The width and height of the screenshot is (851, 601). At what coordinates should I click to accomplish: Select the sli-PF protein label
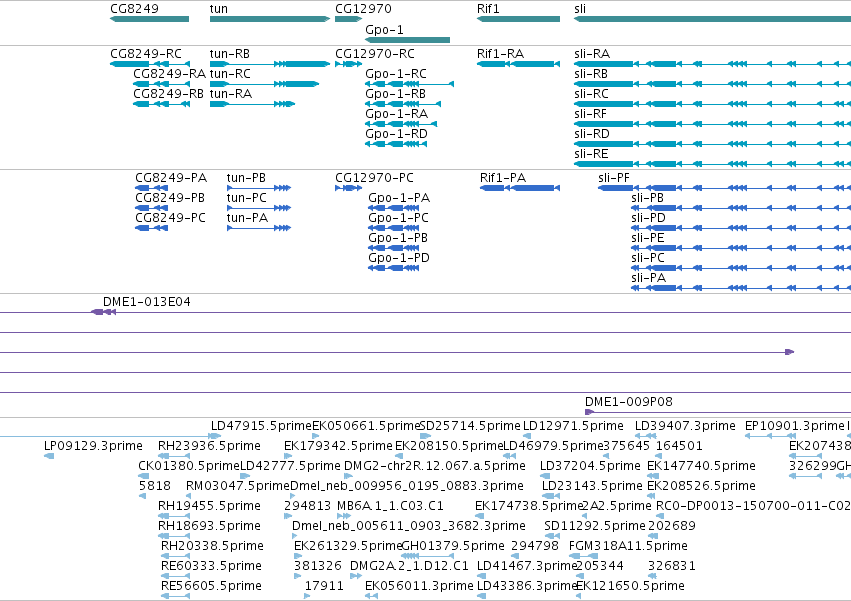pos(614,178)
